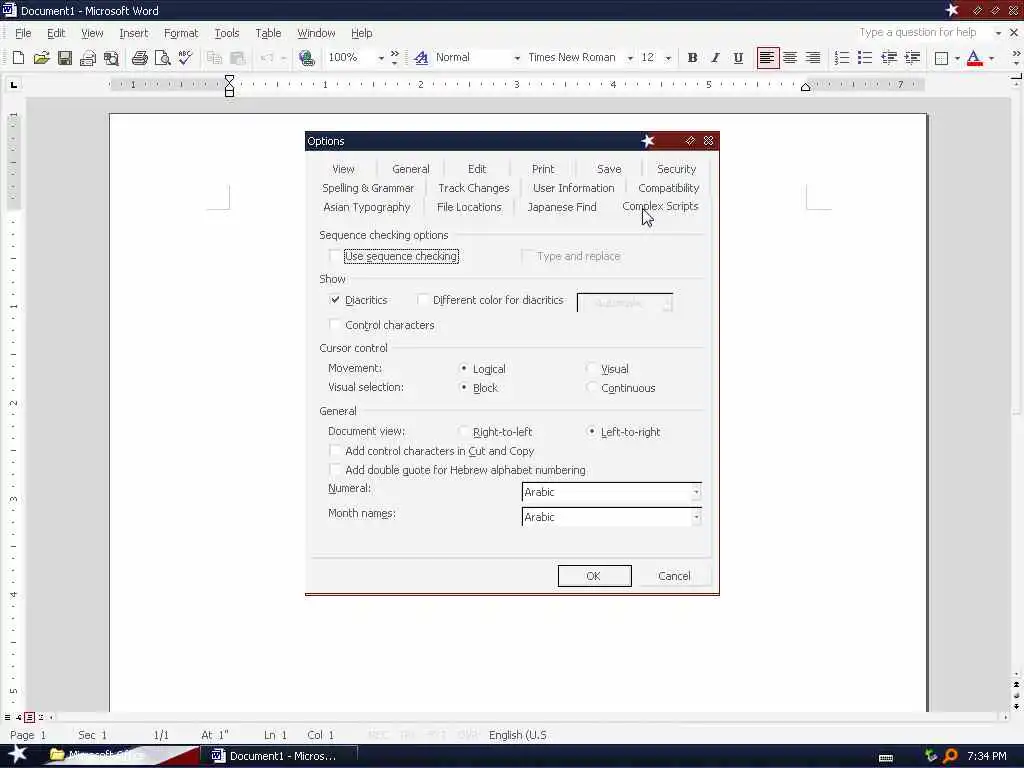The height and width of the screenshot is (768, 1024).
Task: Enable double quote for Hebrew alphabet numbering
Action: 335,470
